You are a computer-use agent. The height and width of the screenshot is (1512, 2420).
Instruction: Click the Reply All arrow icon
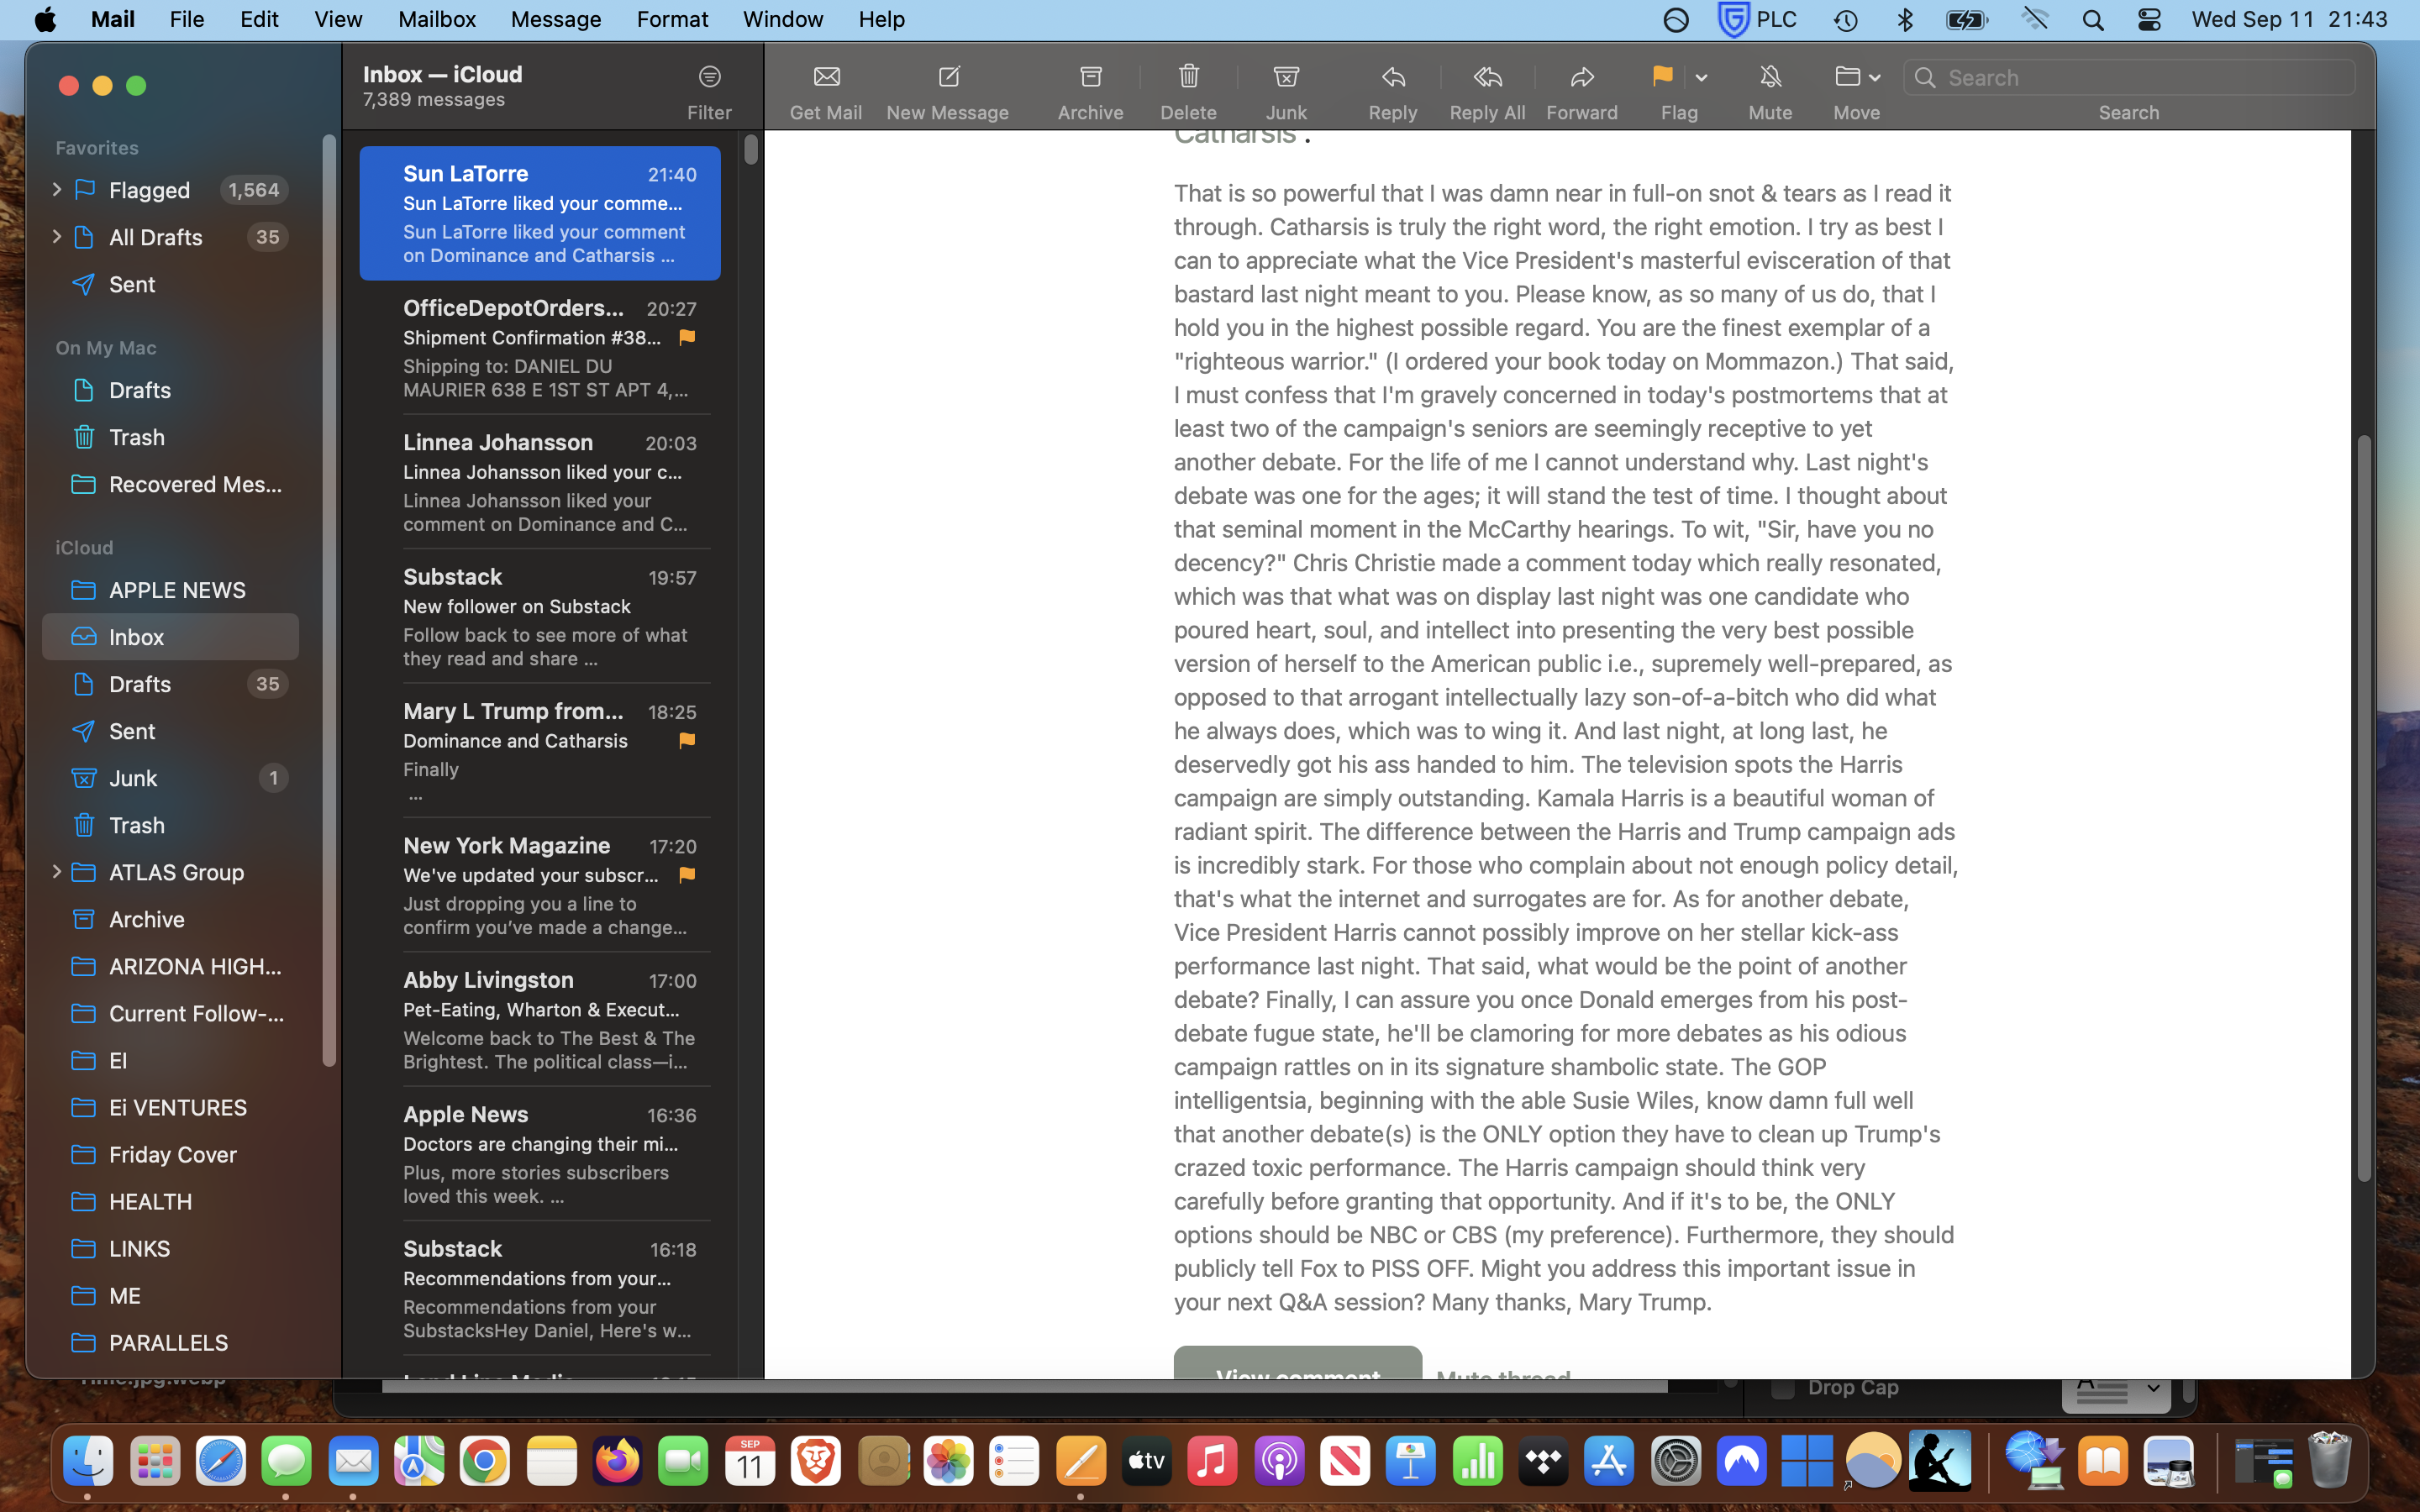pyautogui.click(x=1487, y=77)
